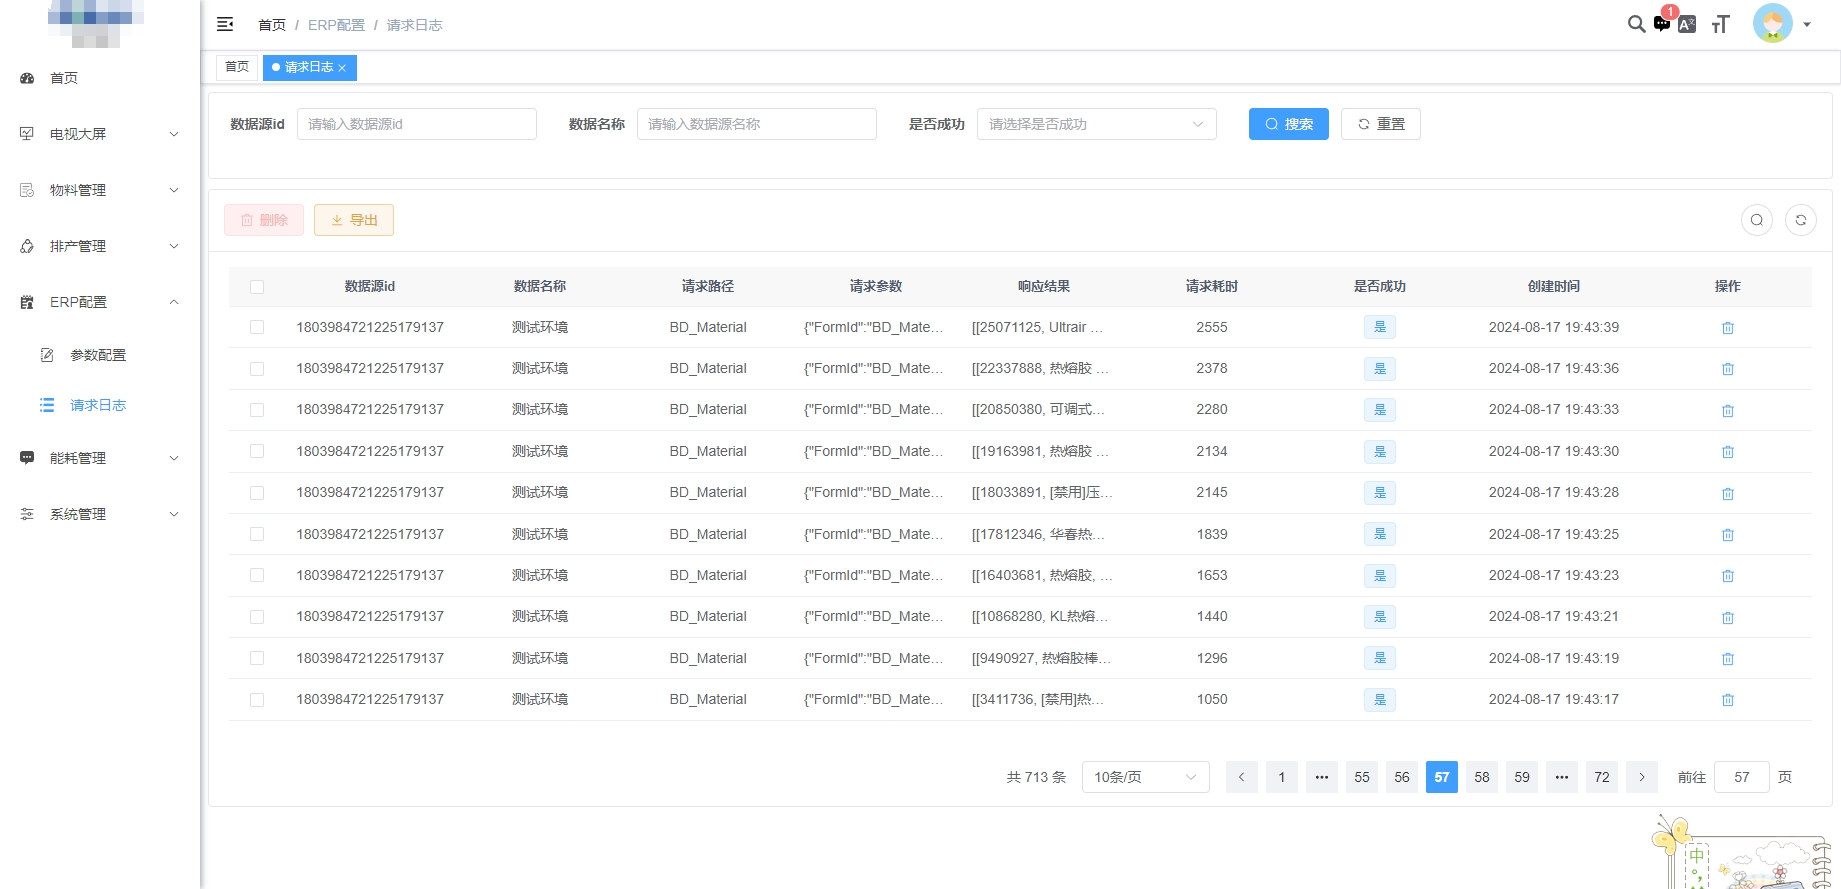Click the 导出 export button
Image resolution: width=1841 pixels, height=889 pixels.
tap(354, 220)
